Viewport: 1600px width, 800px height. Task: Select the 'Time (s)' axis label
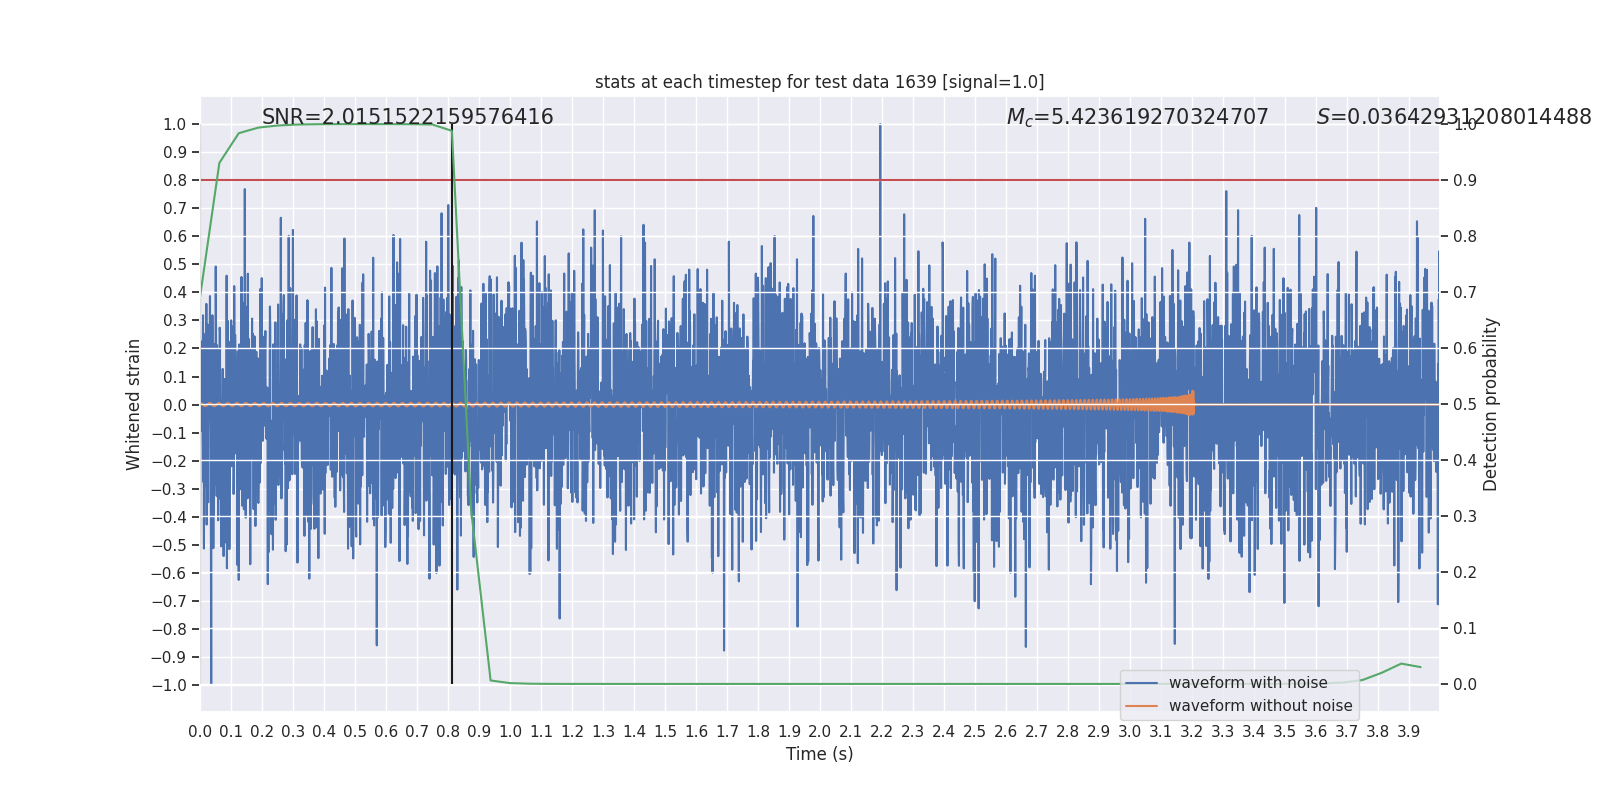pos(819,754)
